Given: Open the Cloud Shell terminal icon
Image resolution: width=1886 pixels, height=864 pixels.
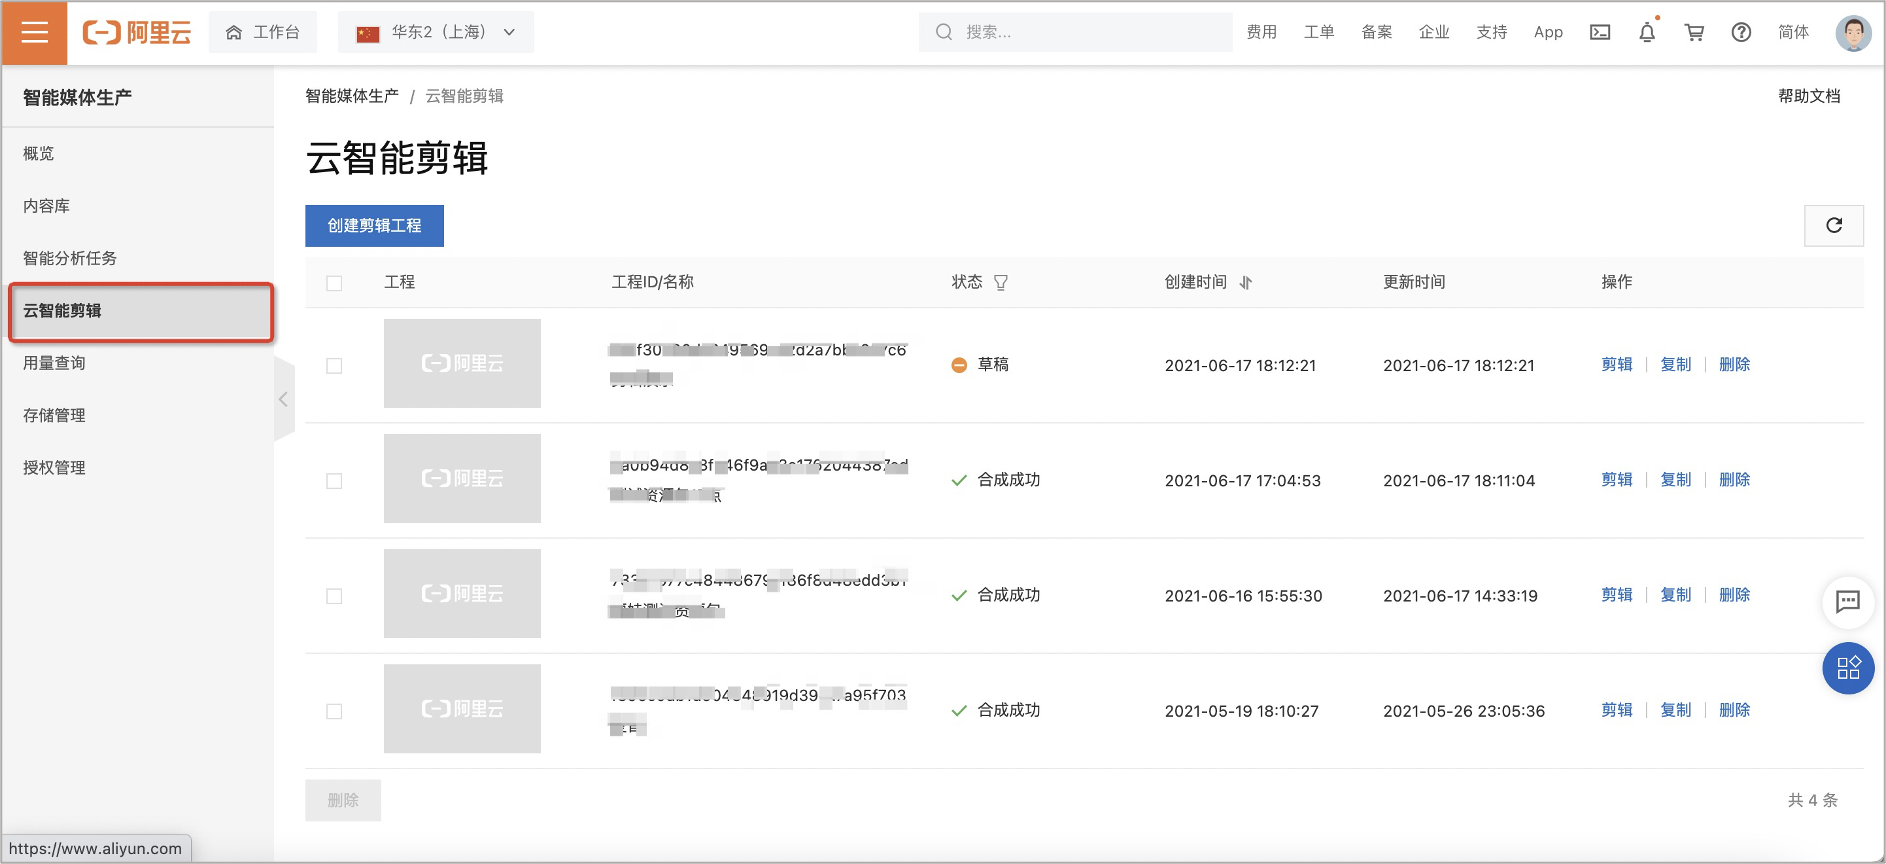Looking at the screenshot, I should [x=1600, y=32].
